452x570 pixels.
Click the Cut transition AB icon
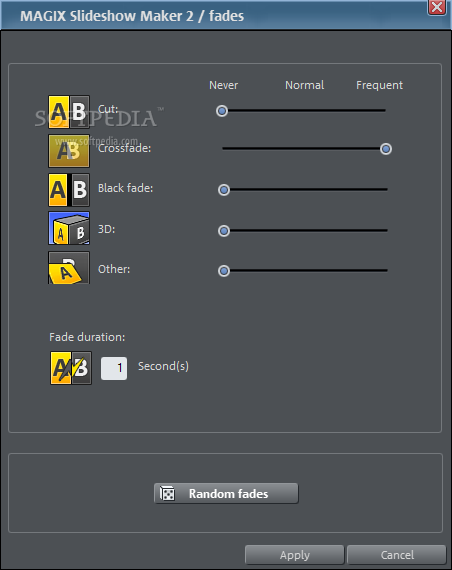(69, 112)
